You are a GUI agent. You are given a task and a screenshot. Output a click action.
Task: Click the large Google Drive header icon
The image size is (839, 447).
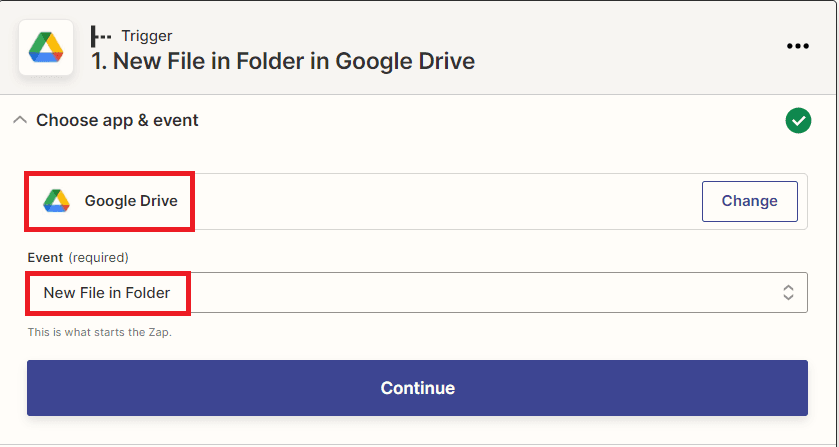(45, 48)
